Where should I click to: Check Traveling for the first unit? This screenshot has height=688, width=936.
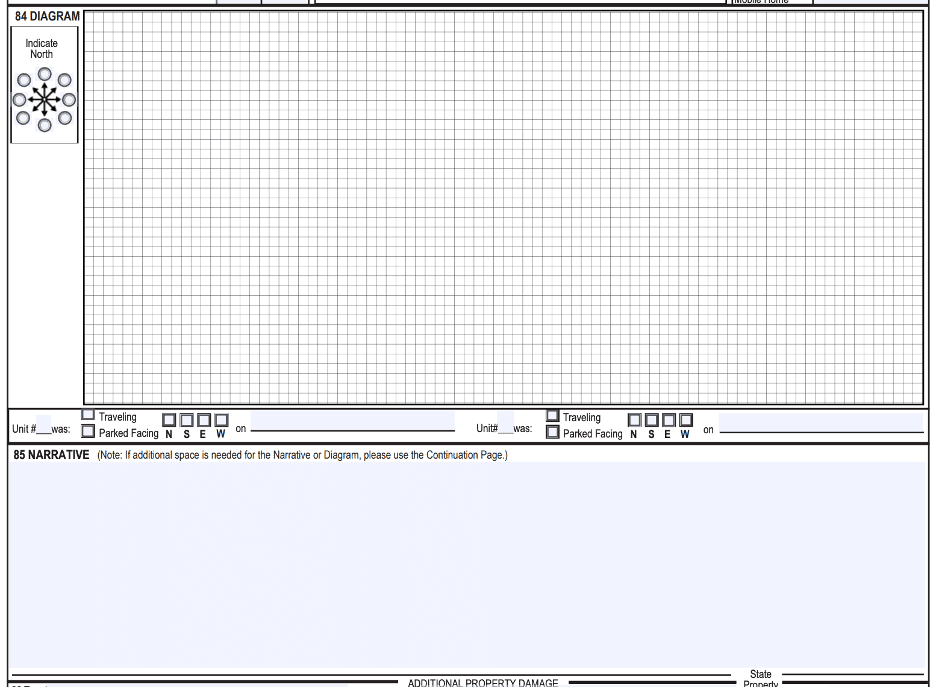[88, 415]
